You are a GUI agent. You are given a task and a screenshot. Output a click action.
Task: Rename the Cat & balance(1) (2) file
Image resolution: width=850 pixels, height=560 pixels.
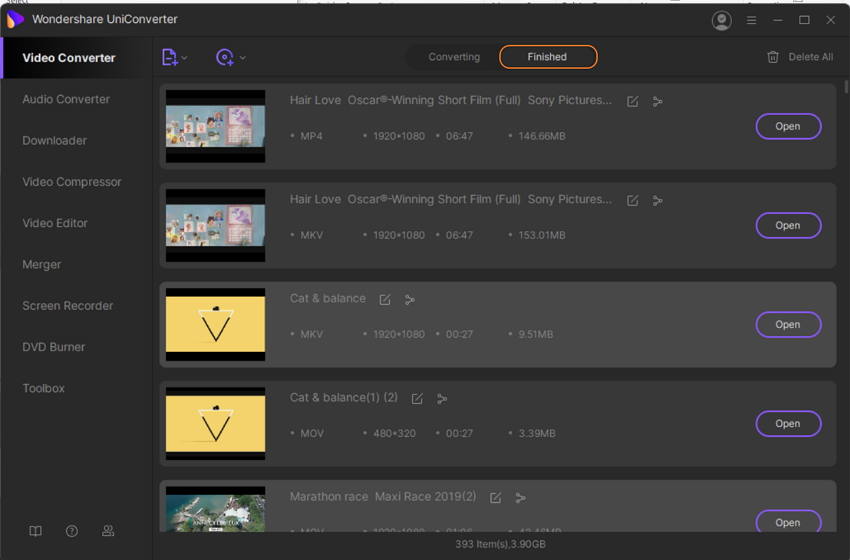point(417,399)
